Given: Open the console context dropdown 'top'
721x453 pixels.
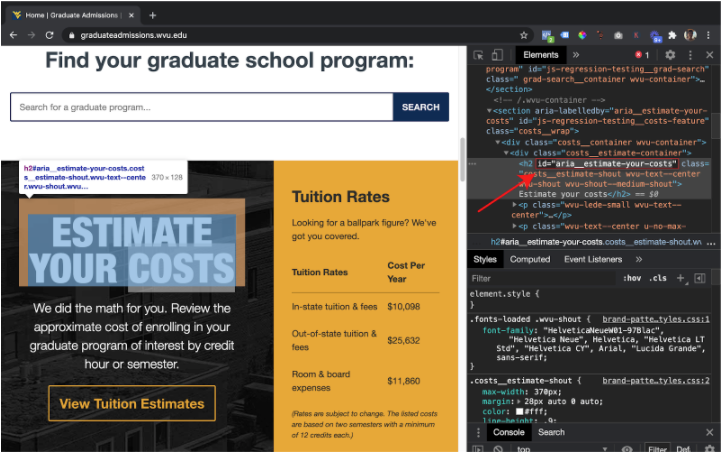Looking at the screenshot, I should point(562,449).
